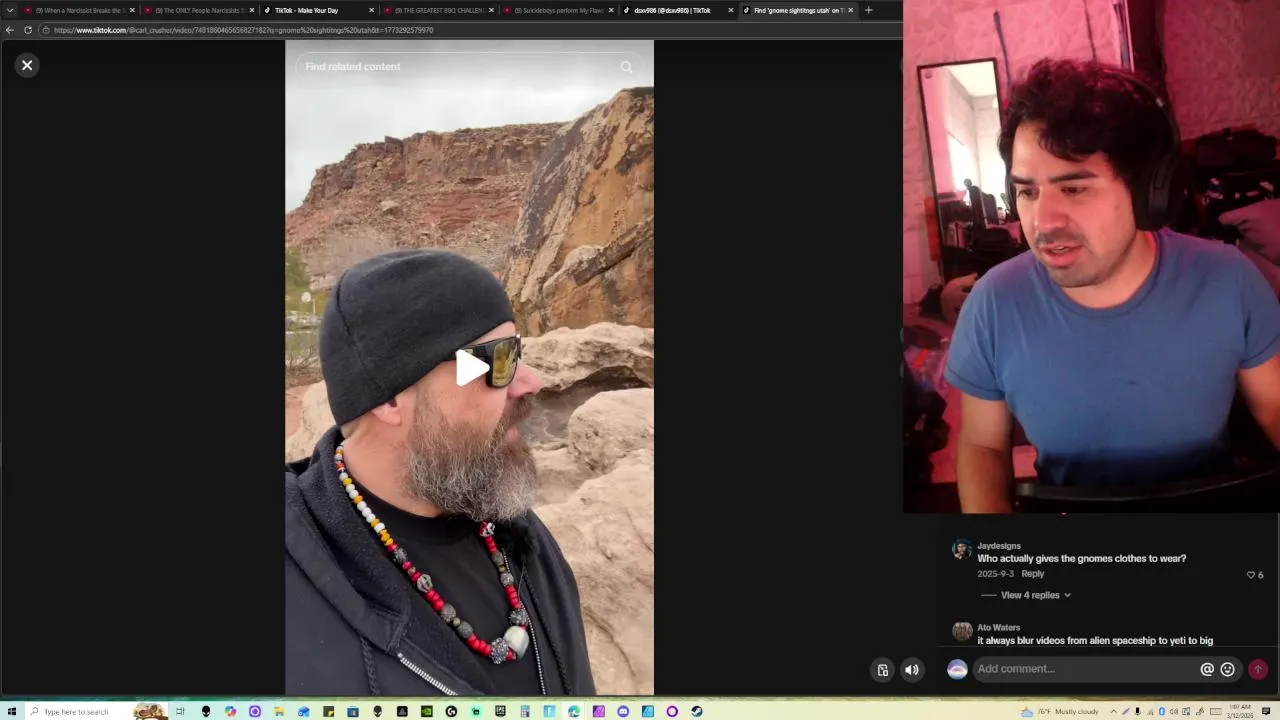
Task: Close the TikTok video viewer with X
Action: (x=27, y=65)
